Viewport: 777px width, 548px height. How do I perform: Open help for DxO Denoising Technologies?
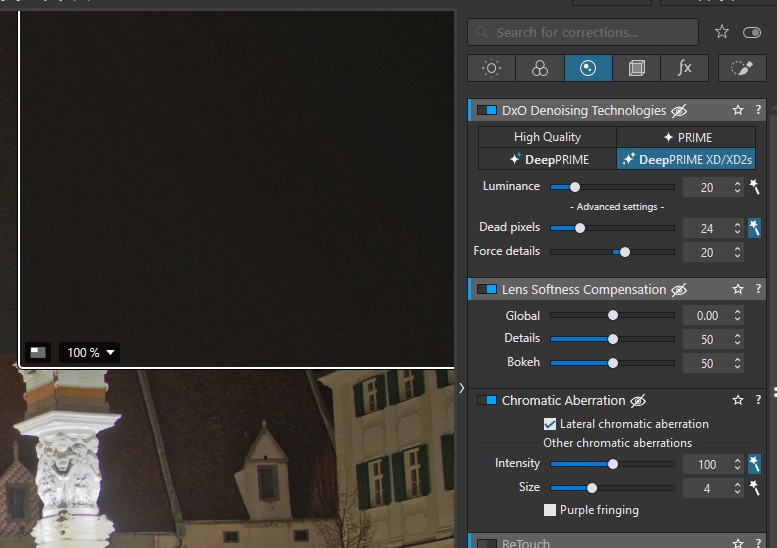click(x=758, y=110)
